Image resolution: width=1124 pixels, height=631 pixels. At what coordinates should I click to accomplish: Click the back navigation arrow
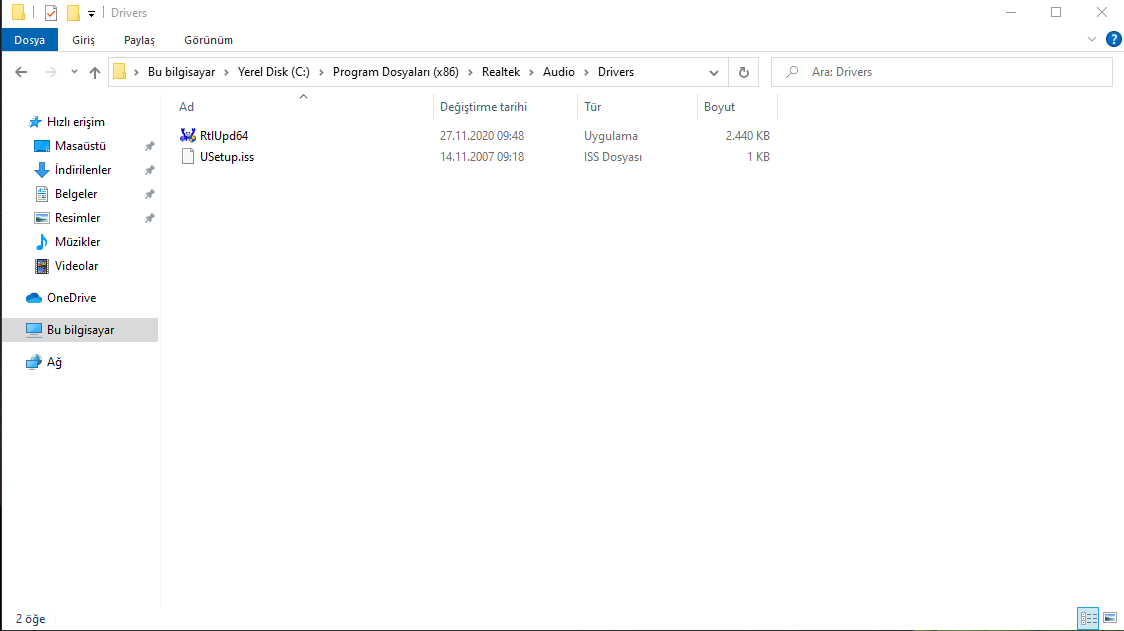point(22,72)
